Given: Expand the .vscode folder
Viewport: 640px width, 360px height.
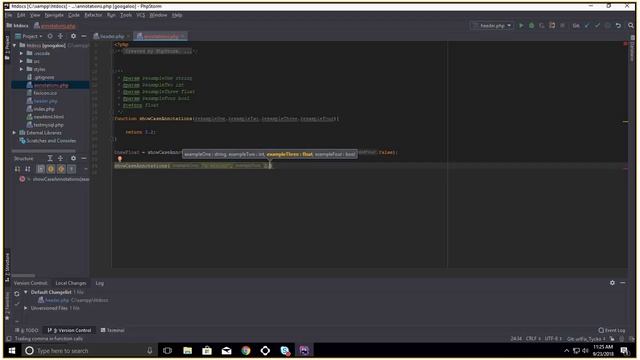Looking at the screenshot, I should tap(21, 53).
